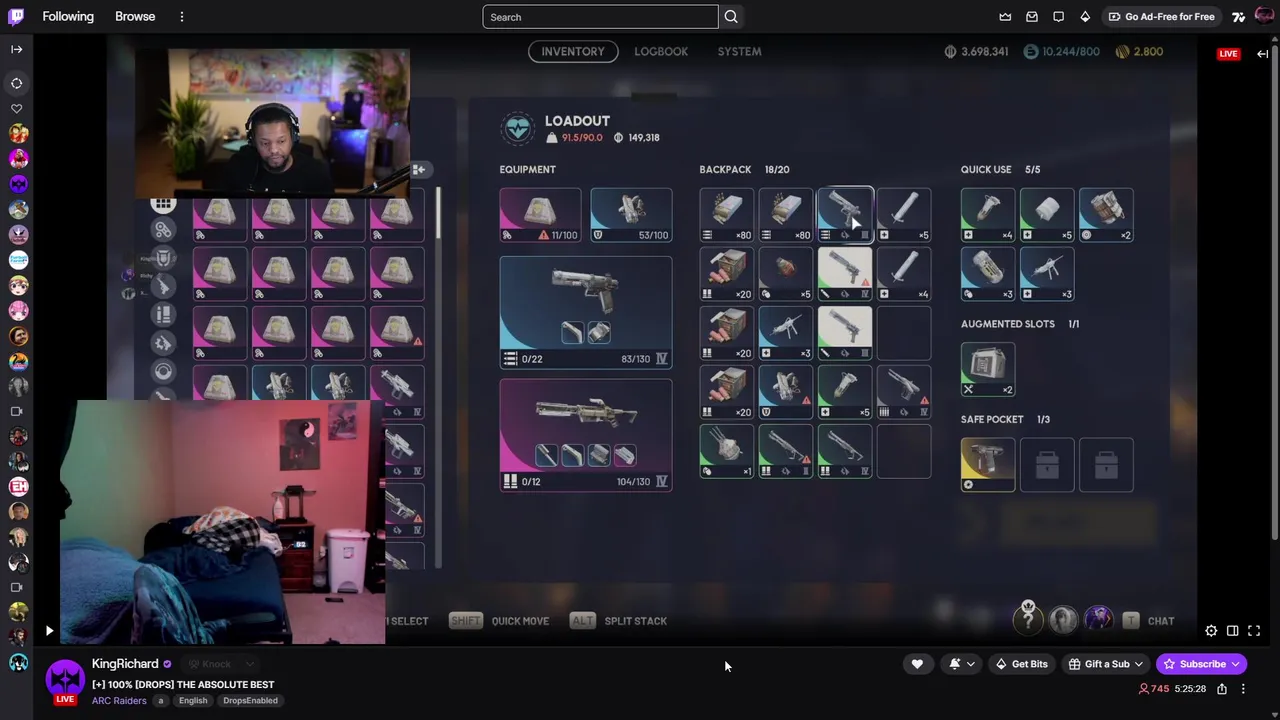This screenshot has width=1280, height=720.
Task: Click the Loadout heart shield icon
Action: click(x=518, y=129)
